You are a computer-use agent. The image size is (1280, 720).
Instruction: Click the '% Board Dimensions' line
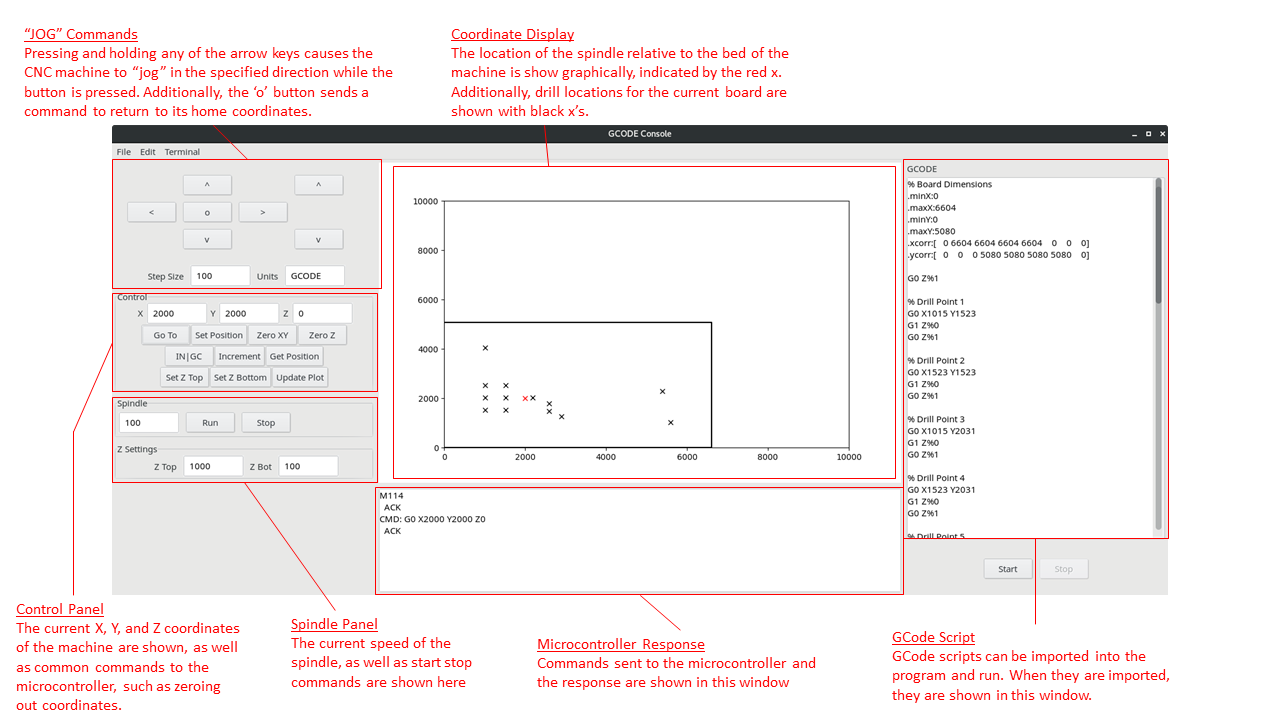(950, 184)
